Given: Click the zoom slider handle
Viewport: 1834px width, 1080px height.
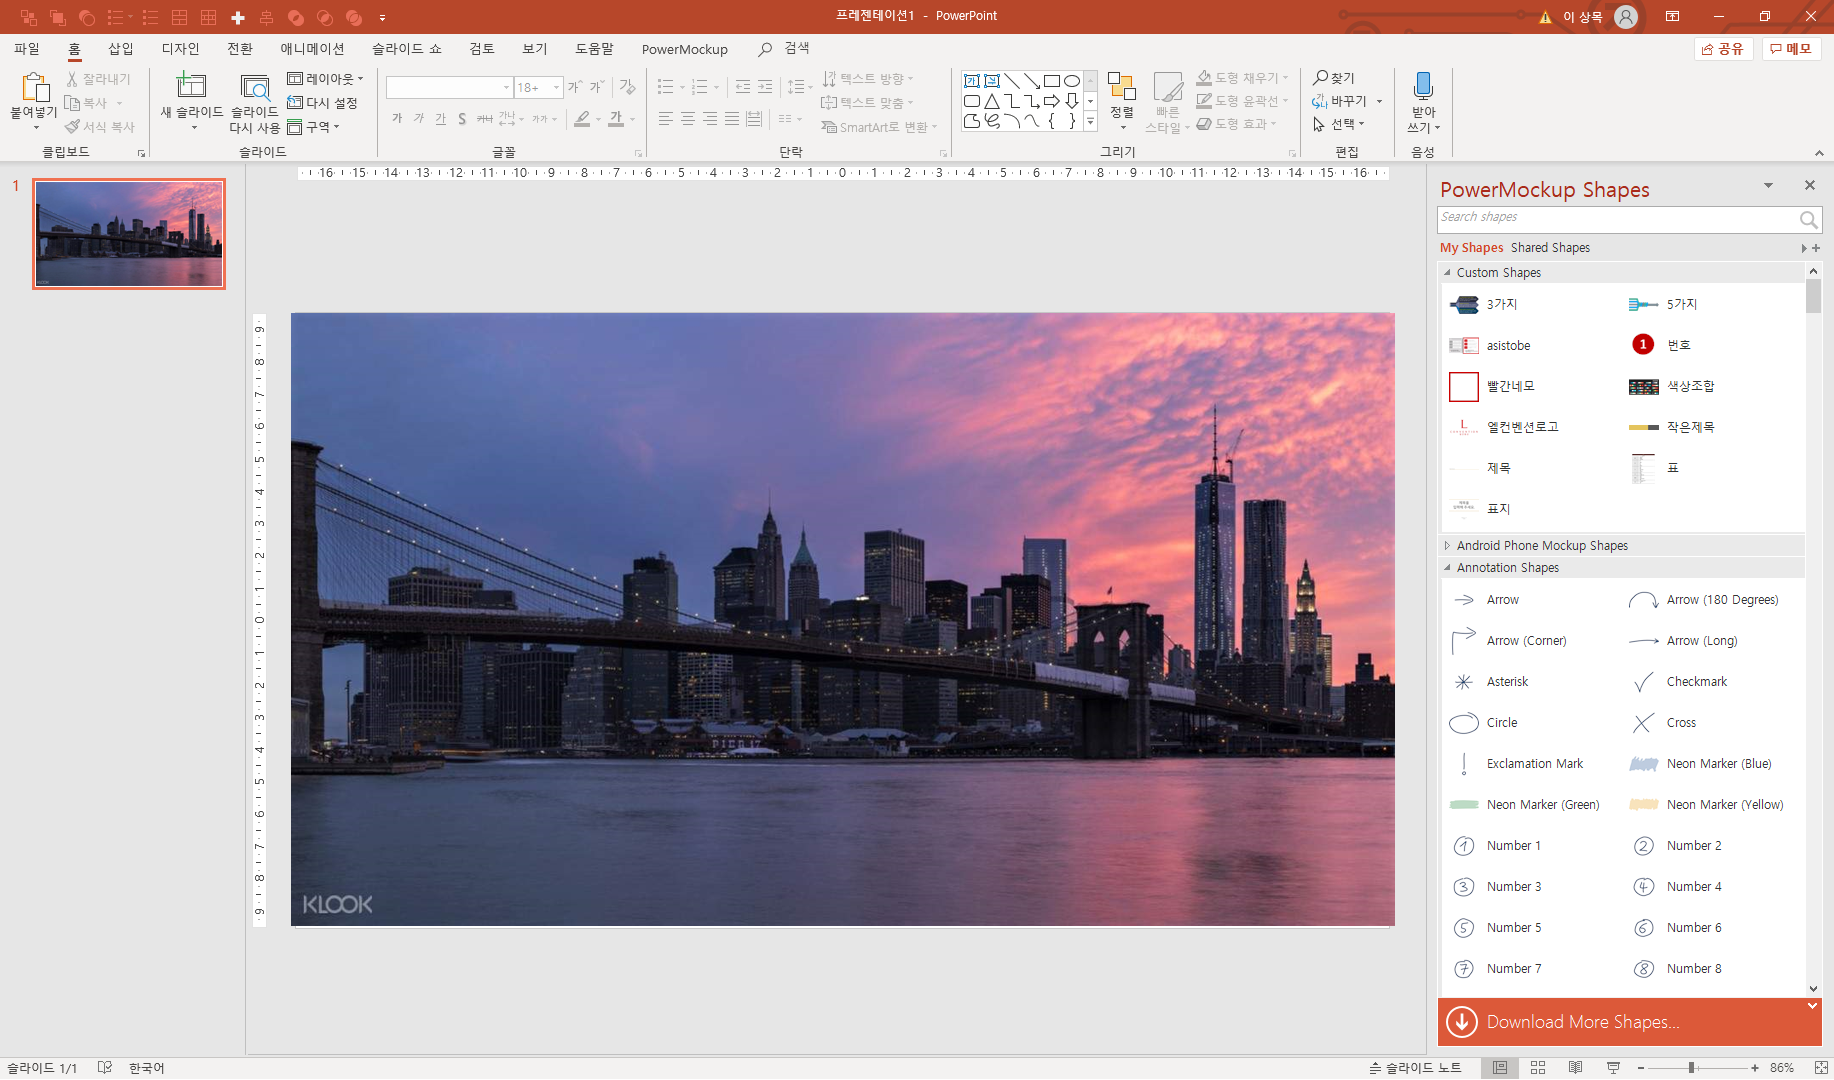Looking at the screenshot, I should (1691, 1068).
